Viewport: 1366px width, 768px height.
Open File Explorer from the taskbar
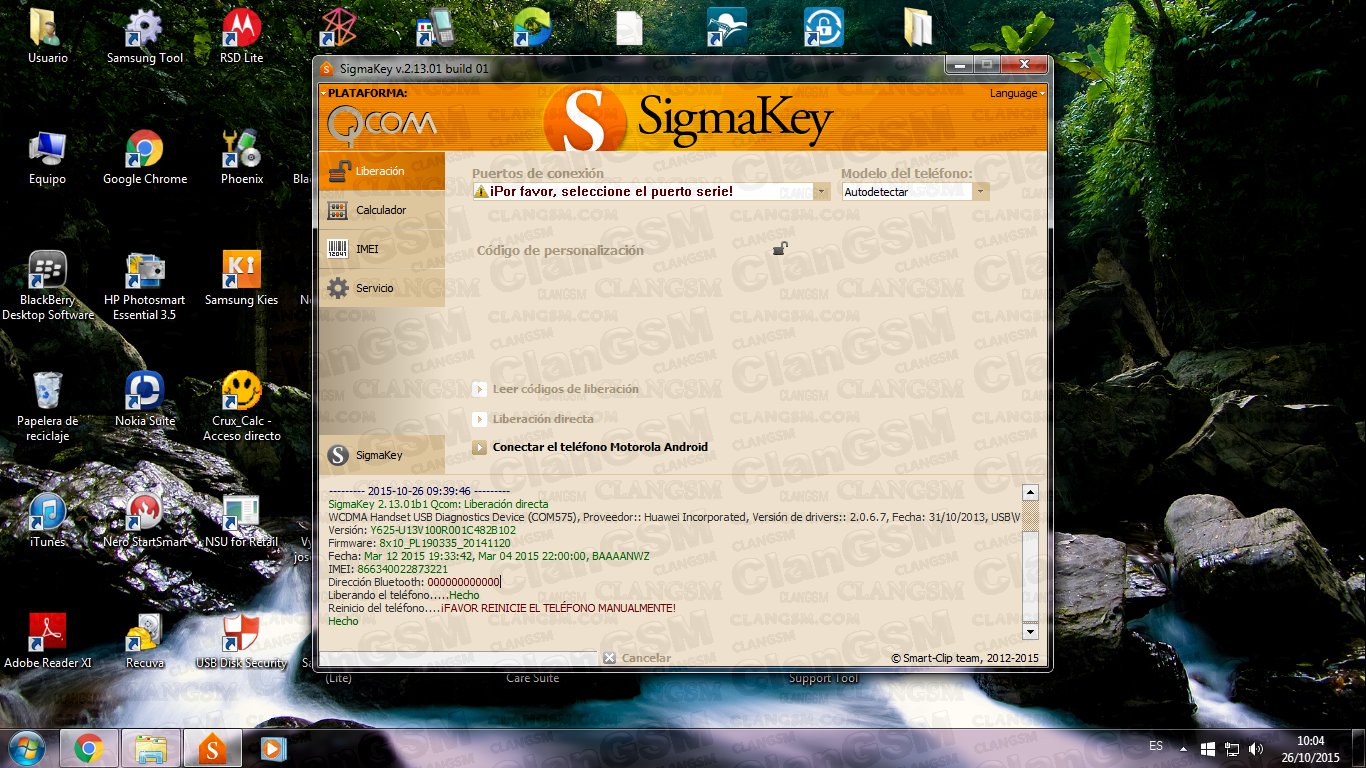[150, 748]
